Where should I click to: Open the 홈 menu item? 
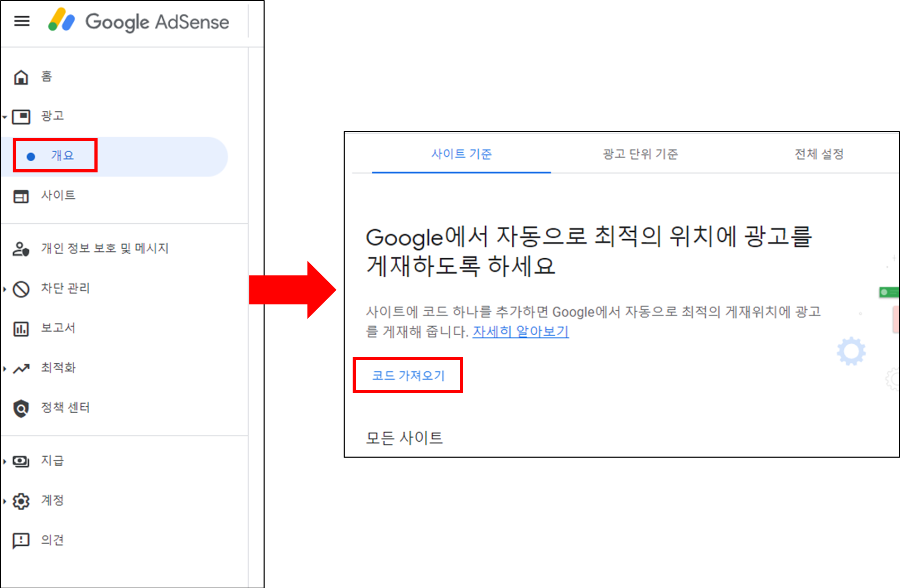coord(46,76)
